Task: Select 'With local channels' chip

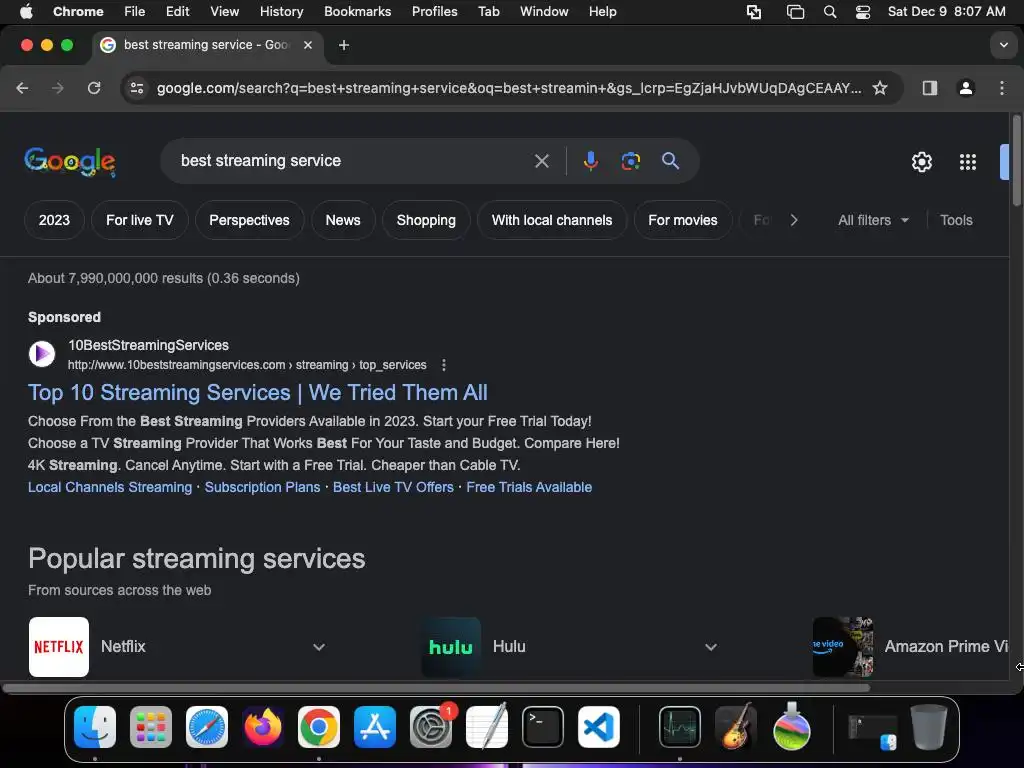Action: click(552, 220)
